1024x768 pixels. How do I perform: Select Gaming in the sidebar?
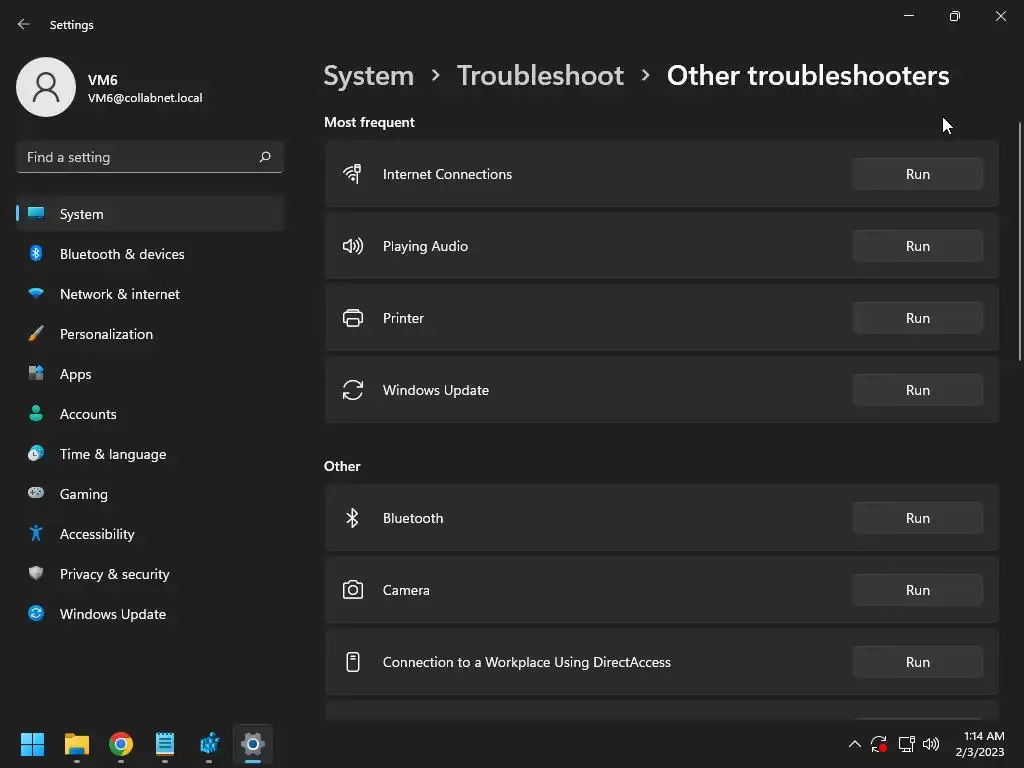[150, 494]
